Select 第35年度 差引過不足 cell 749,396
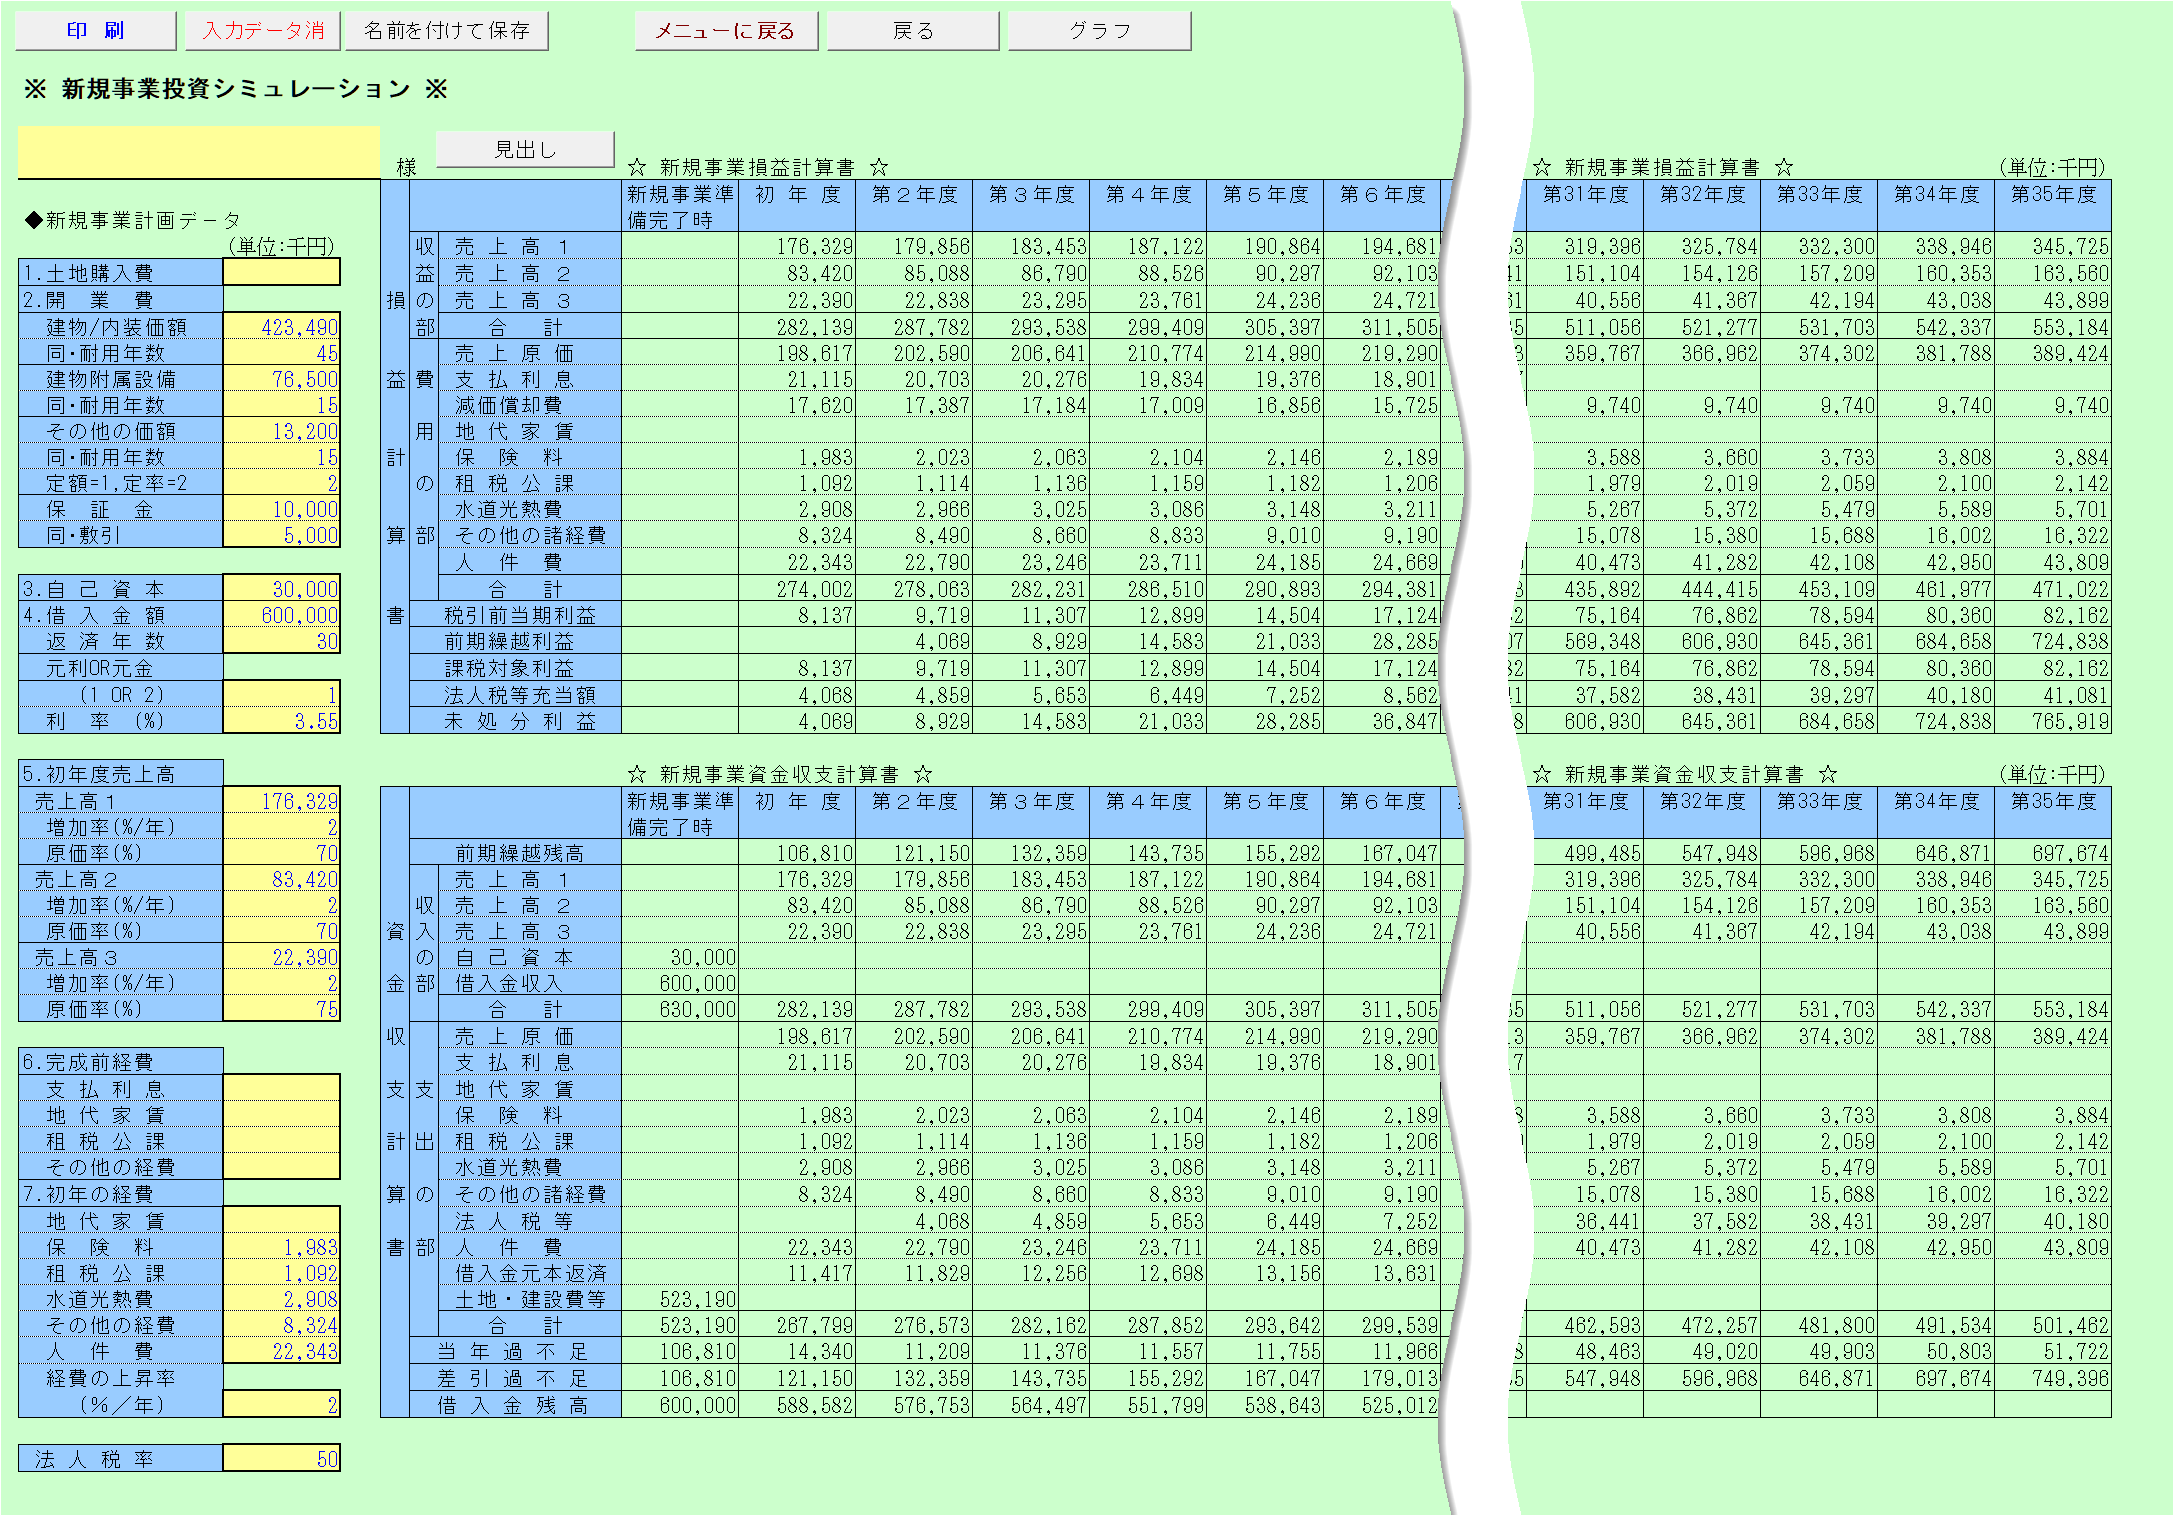 2053,1378
